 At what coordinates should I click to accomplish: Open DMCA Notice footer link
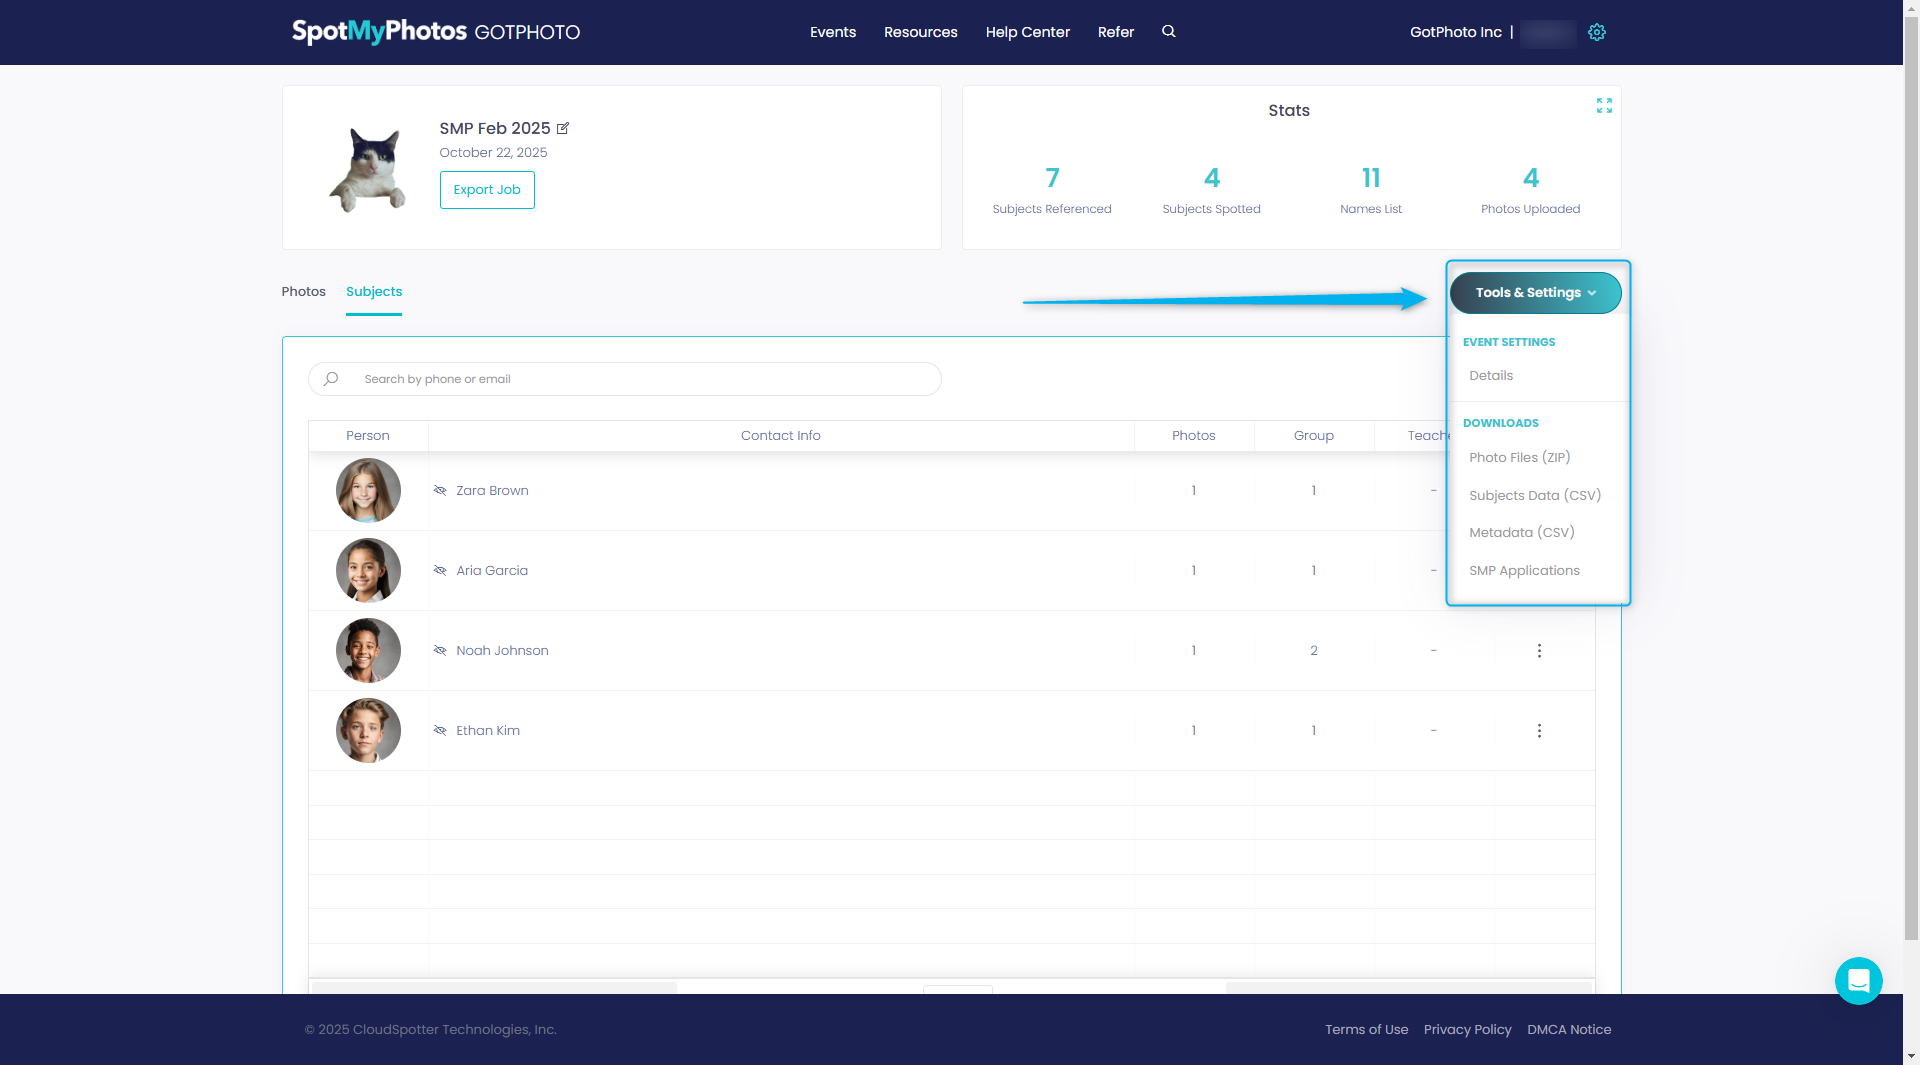(1569, 1030)
